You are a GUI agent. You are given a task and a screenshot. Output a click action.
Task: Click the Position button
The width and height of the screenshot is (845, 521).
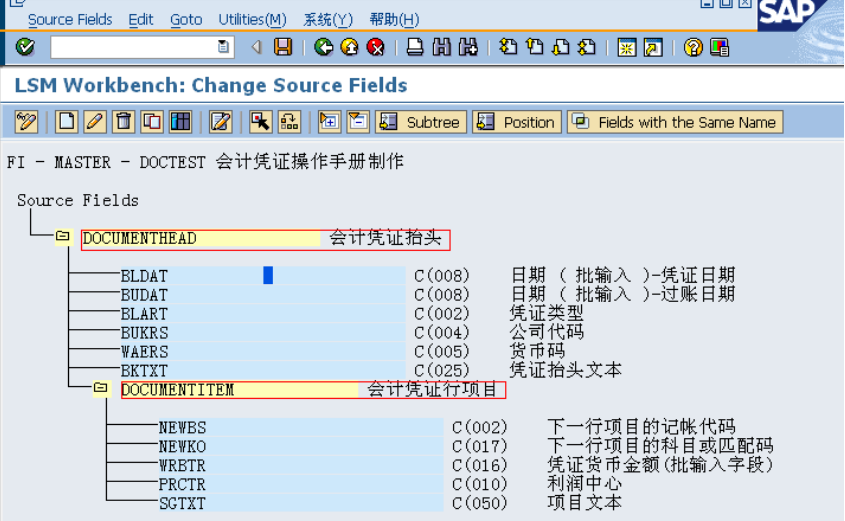517,122
